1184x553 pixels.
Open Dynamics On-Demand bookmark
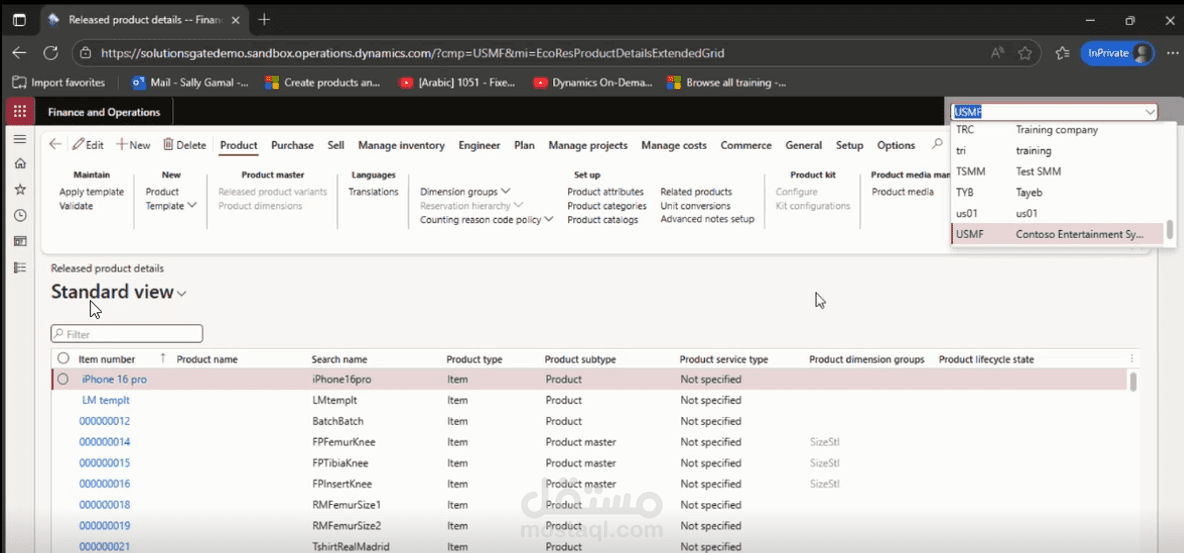[592, 82]
